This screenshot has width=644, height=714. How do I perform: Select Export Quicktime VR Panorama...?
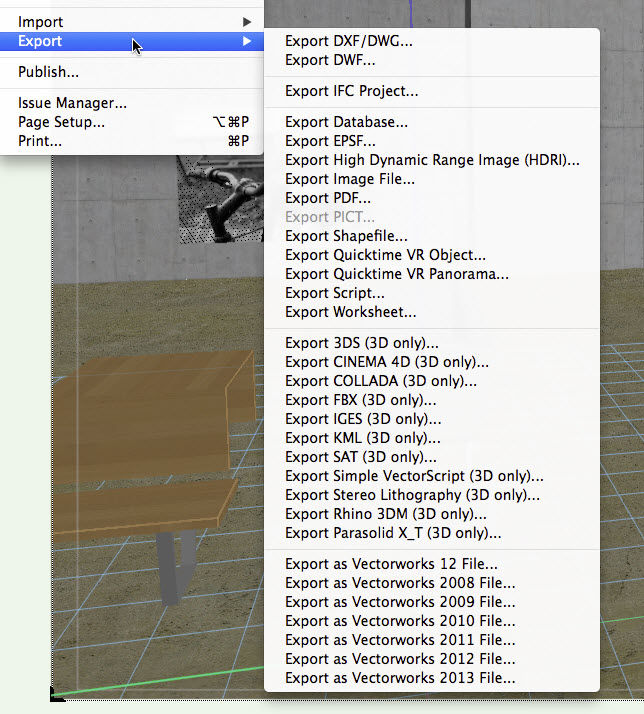coord(432,274)
